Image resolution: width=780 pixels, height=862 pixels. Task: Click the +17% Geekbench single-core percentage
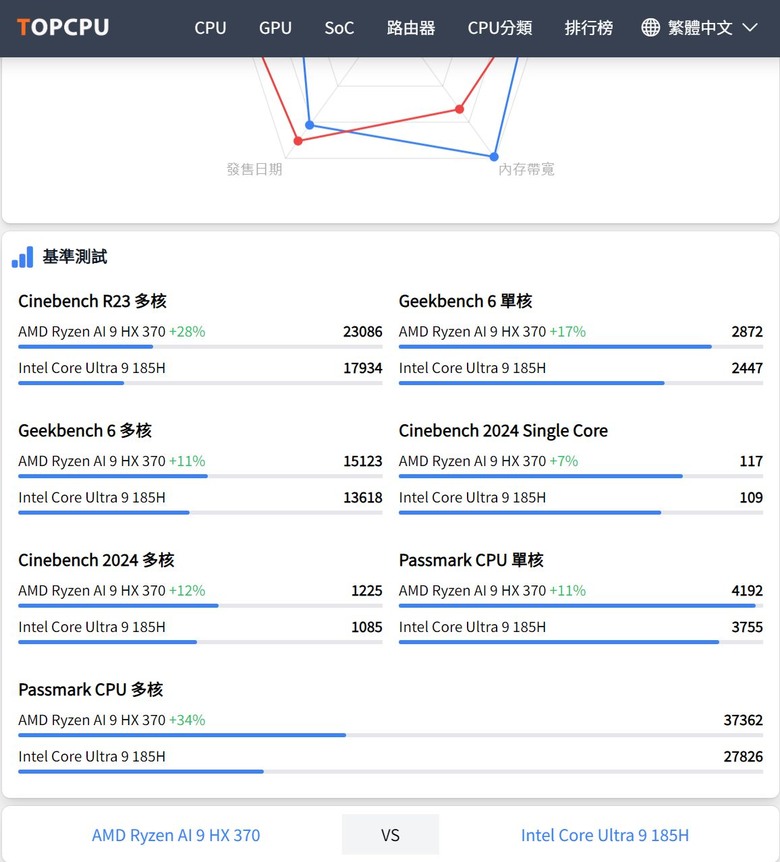(568, 331)
